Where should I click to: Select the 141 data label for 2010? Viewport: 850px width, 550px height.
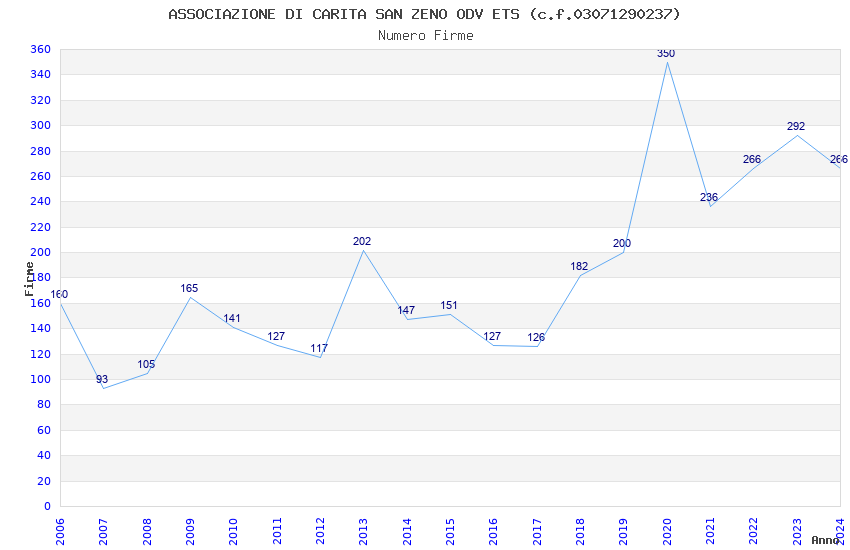[x=232, y=318]
